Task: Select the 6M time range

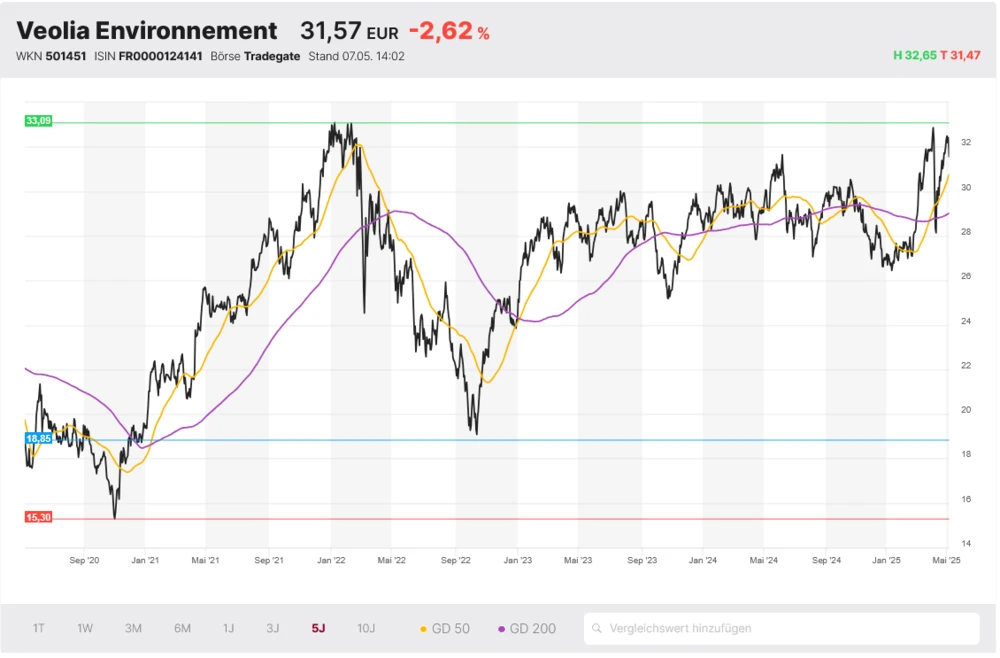Action: pos(182,629)
